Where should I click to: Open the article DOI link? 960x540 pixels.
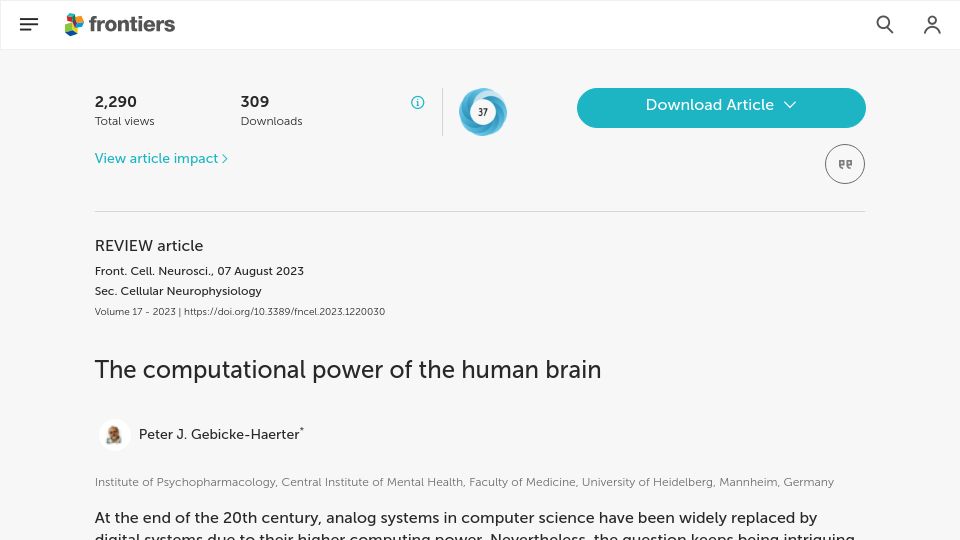[285, 312]
